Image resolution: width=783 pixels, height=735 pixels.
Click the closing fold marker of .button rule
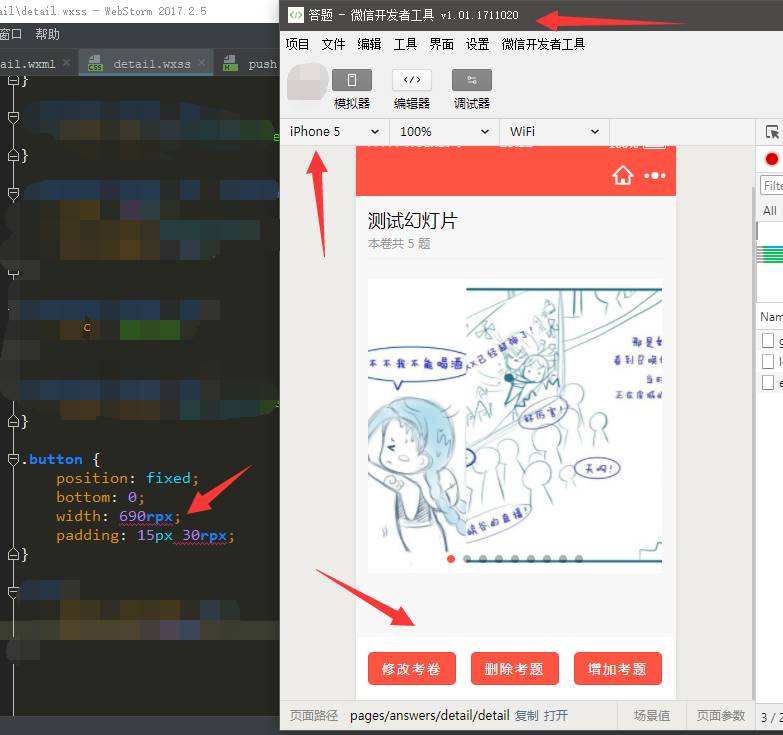point(13,554)
